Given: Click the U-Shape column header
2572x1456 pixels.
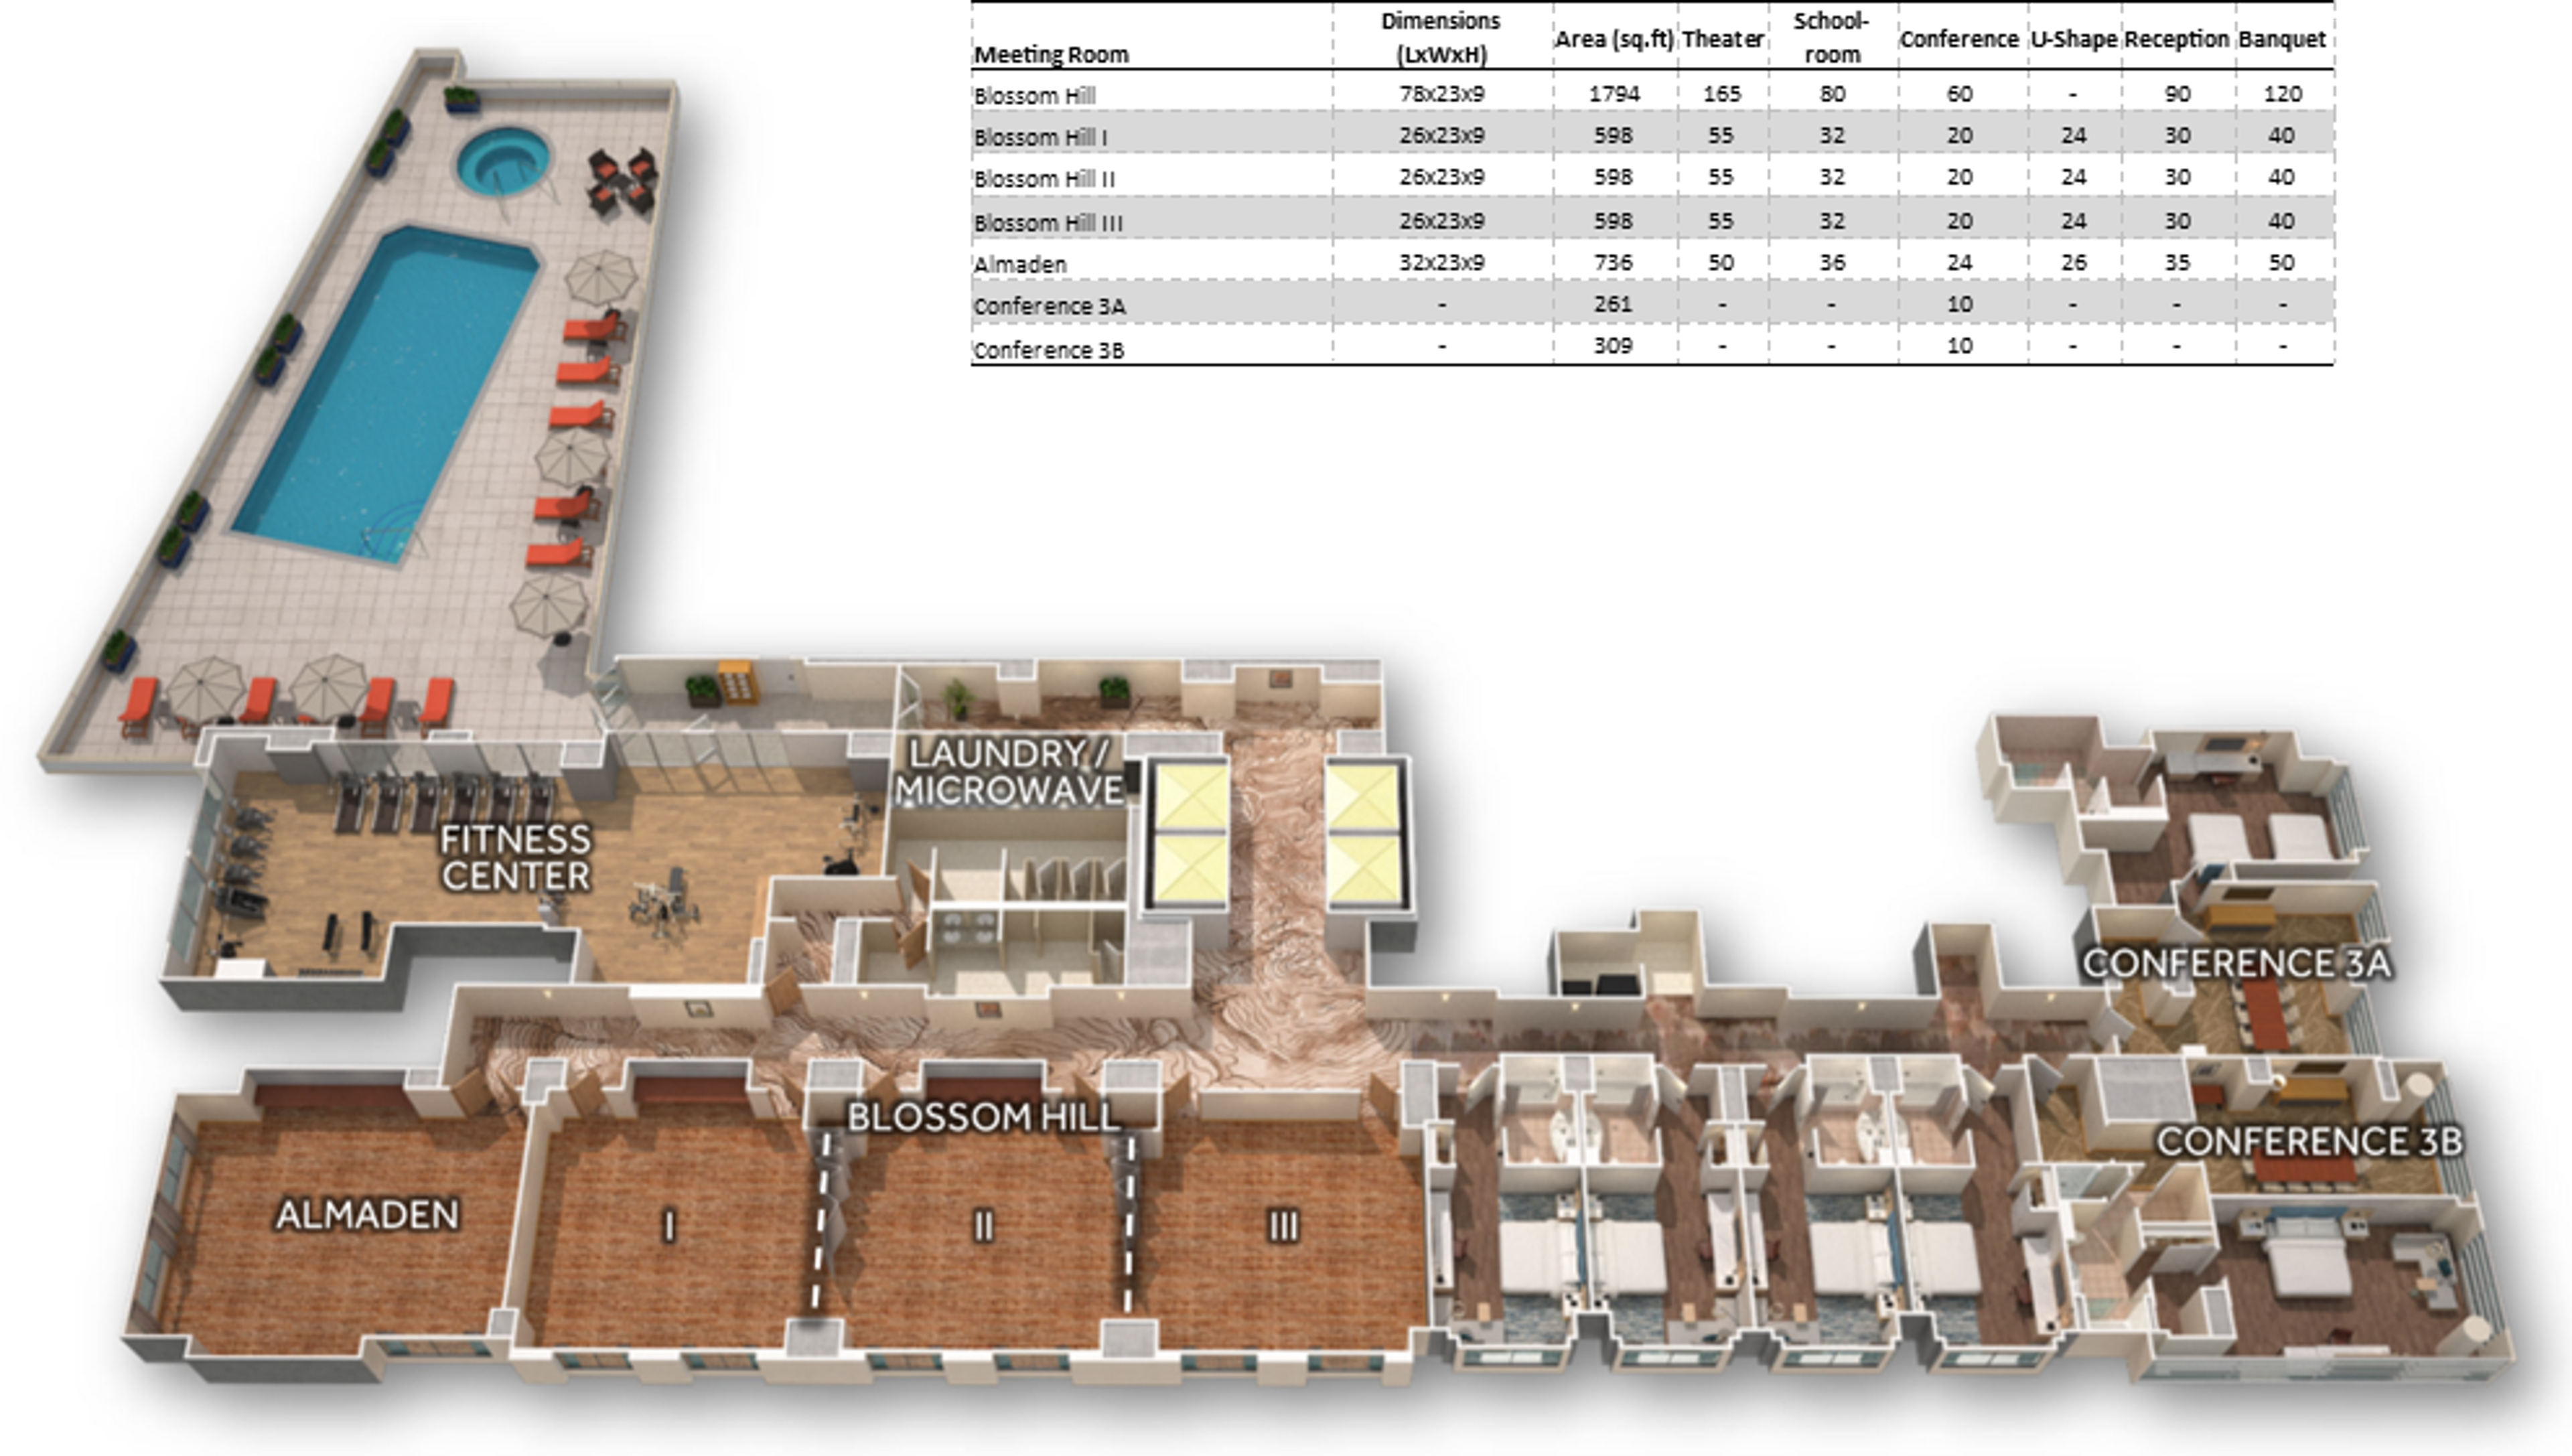Looking at the screenshot, I should click(2073, 39).
